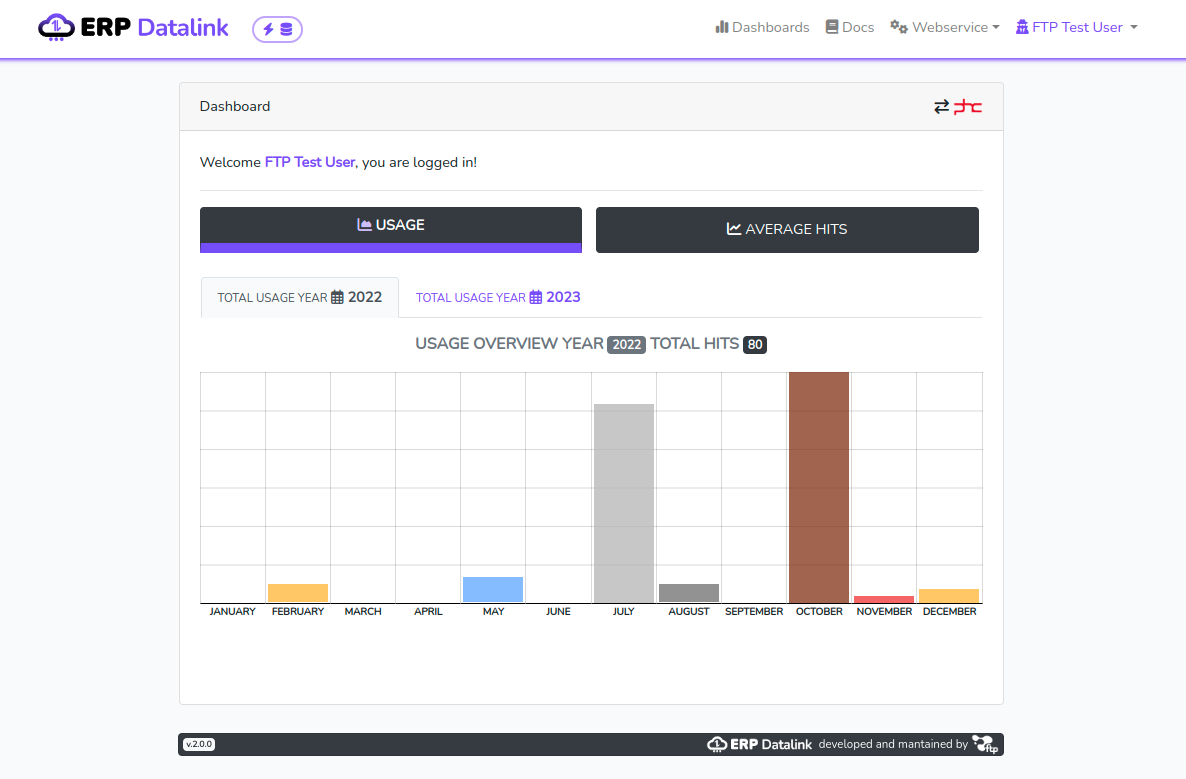Click the FTP Test User welcome link
Screen dimensions: 1186x779
[309, 162]
